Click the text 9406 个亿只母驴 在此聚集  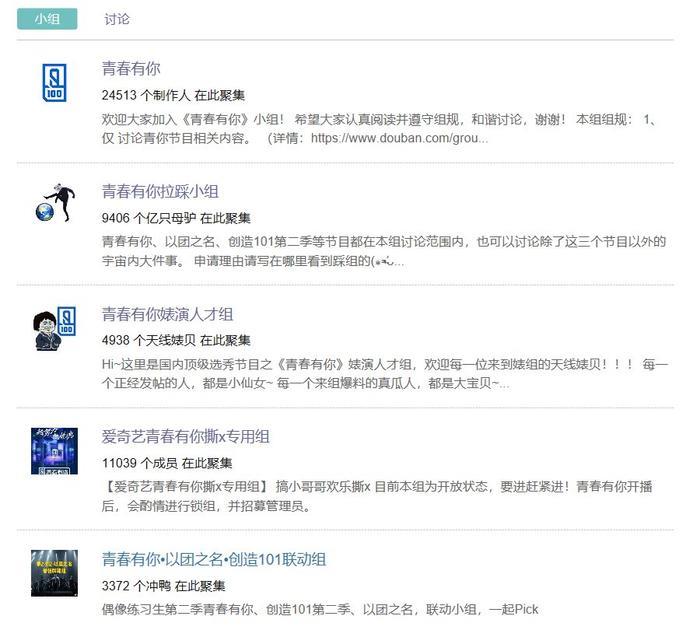coord(176,218)
